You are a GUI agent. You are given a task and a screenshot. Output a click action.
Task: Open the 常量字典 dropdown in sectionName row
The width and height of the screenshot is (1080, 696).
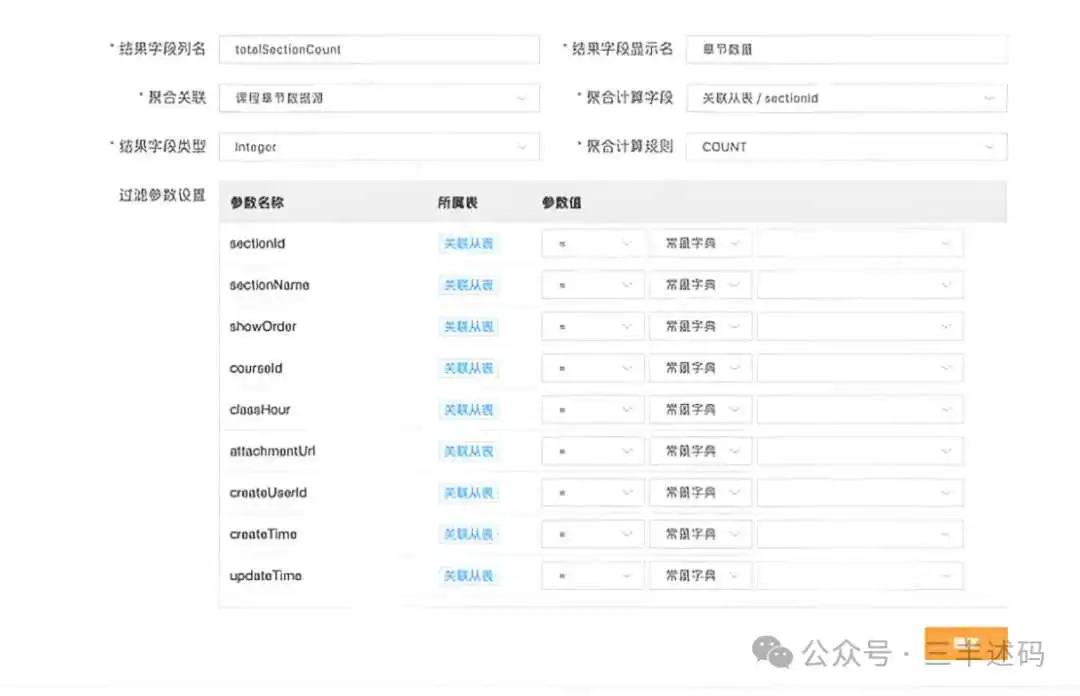pyautogui.click(x=700, y=285)
